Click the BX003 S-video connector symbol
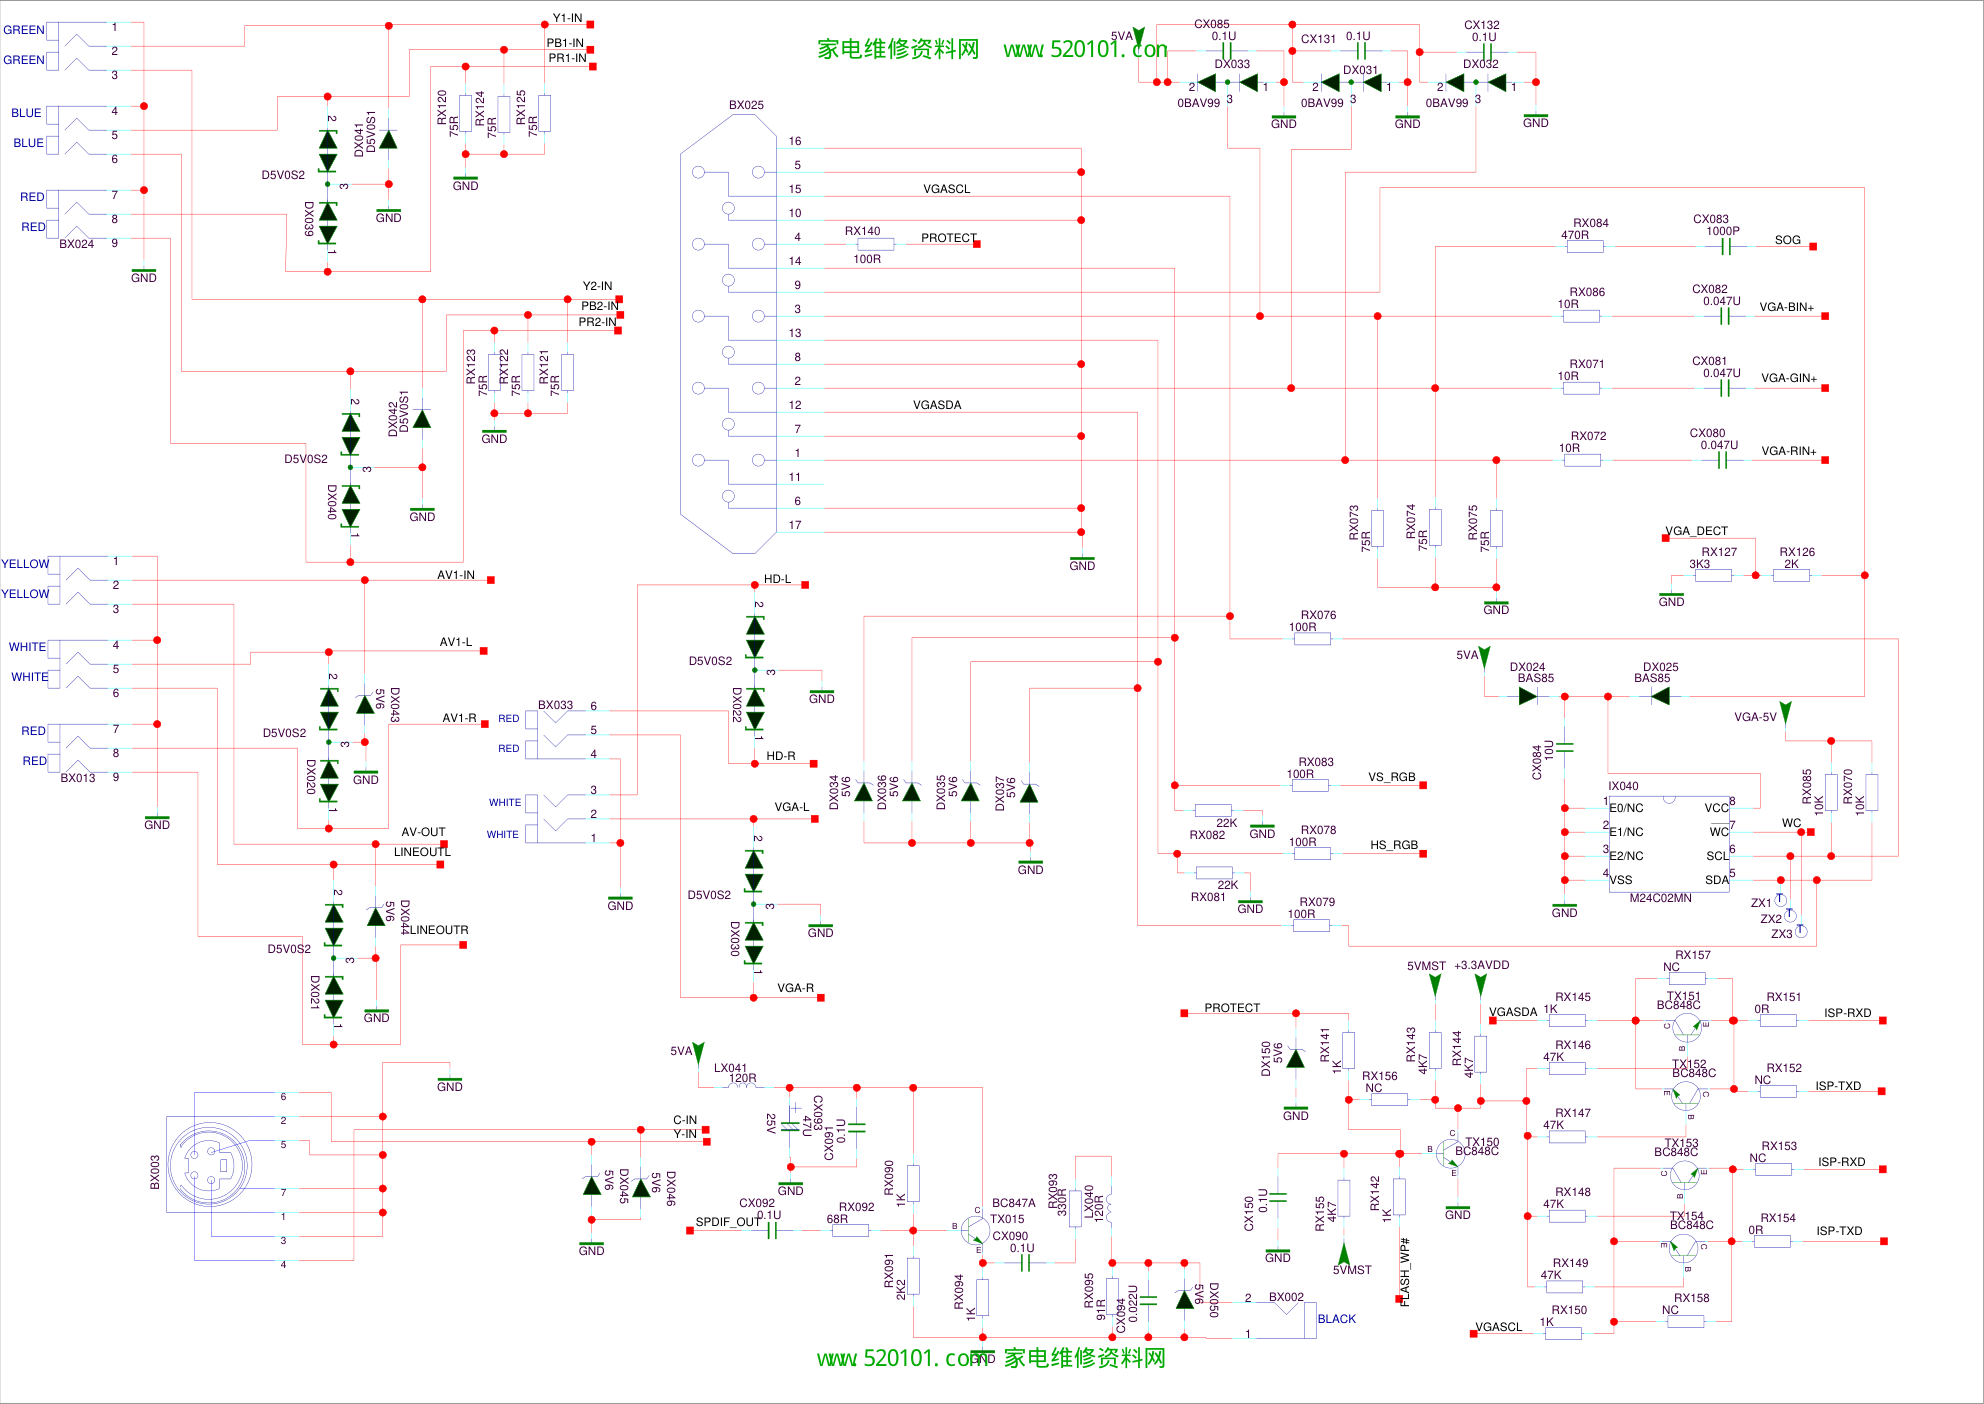 211,1165
